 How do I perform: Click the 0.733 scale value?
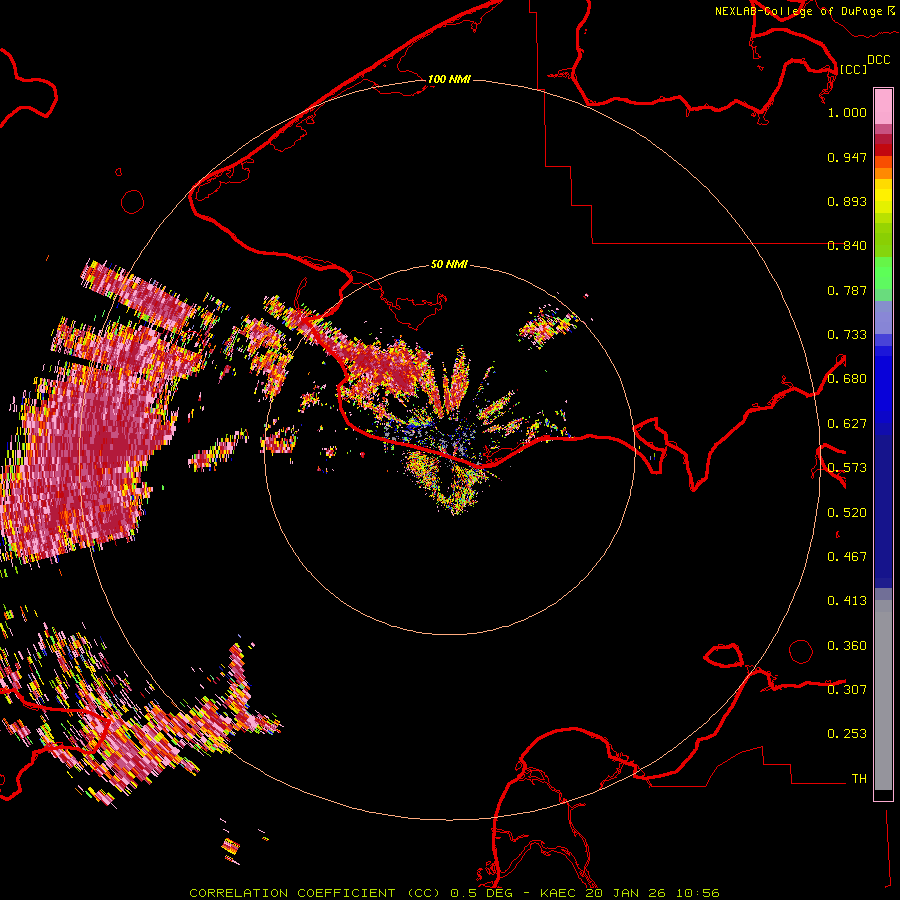[847, 335]
